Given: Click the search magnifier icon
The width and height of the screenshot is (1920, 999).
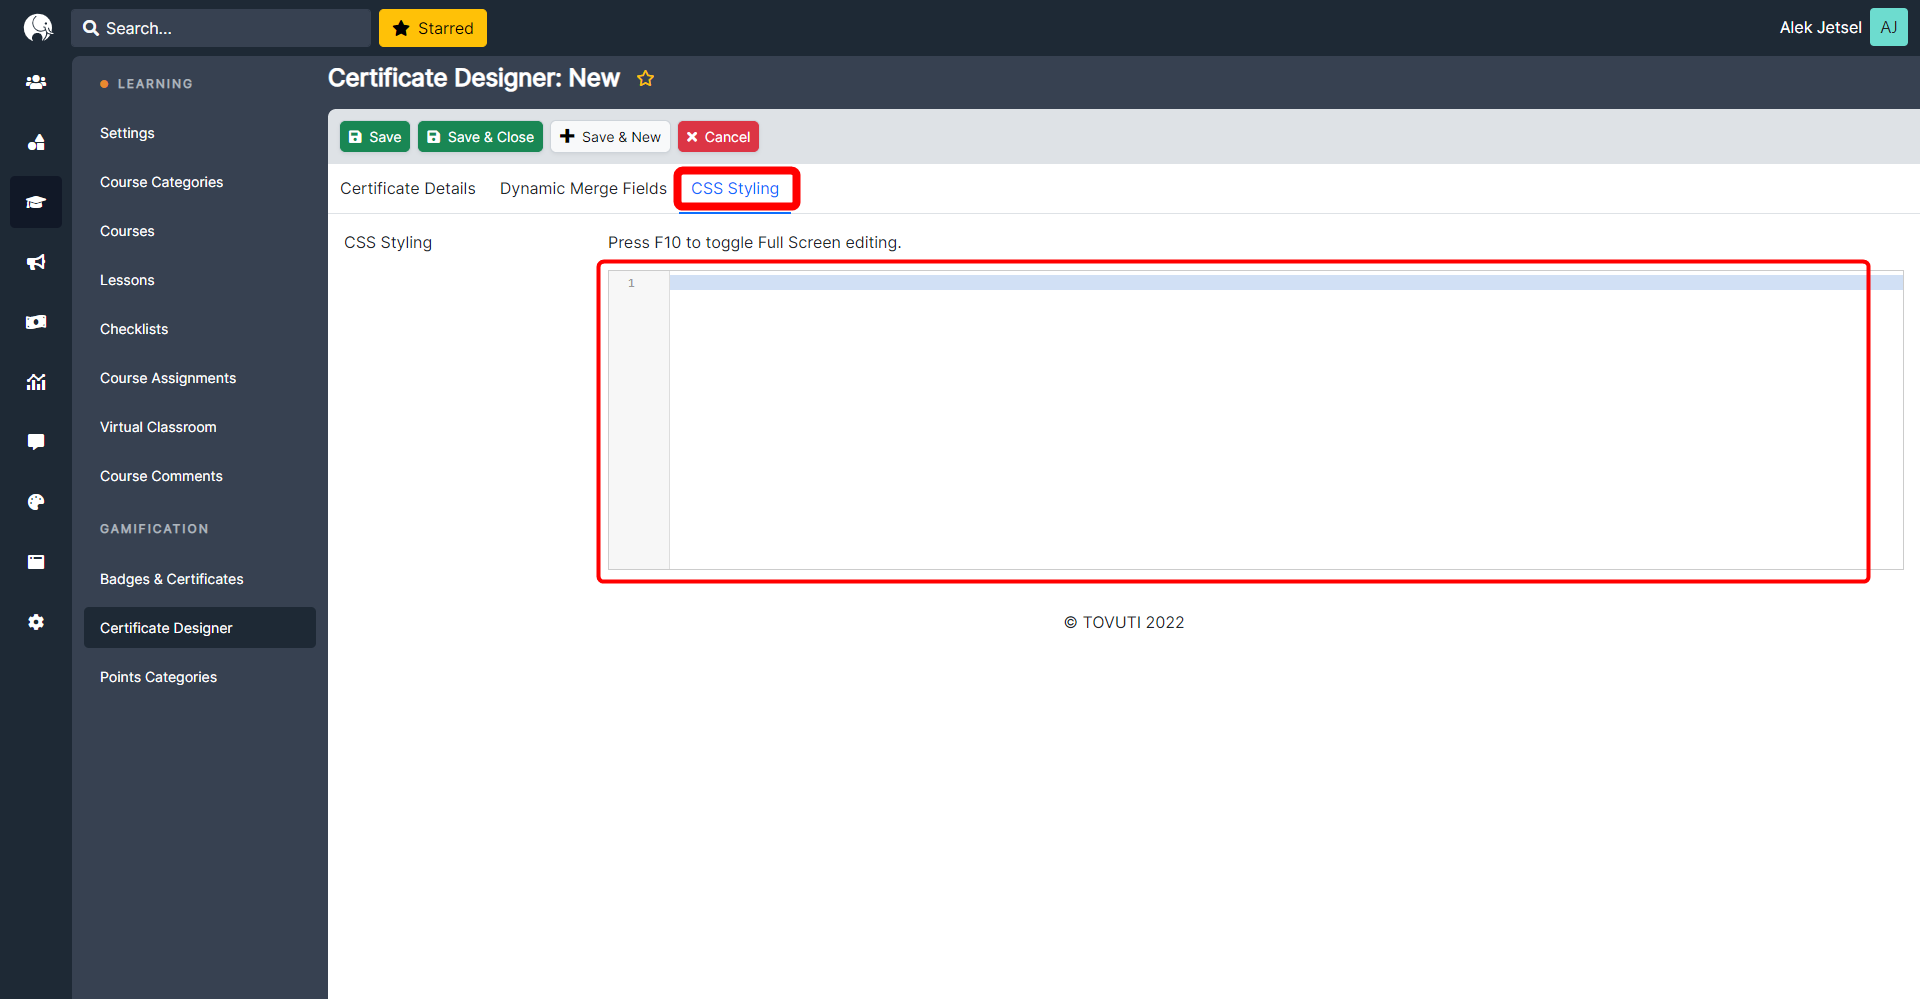Looking at the screenshot, I should (91, 28).
